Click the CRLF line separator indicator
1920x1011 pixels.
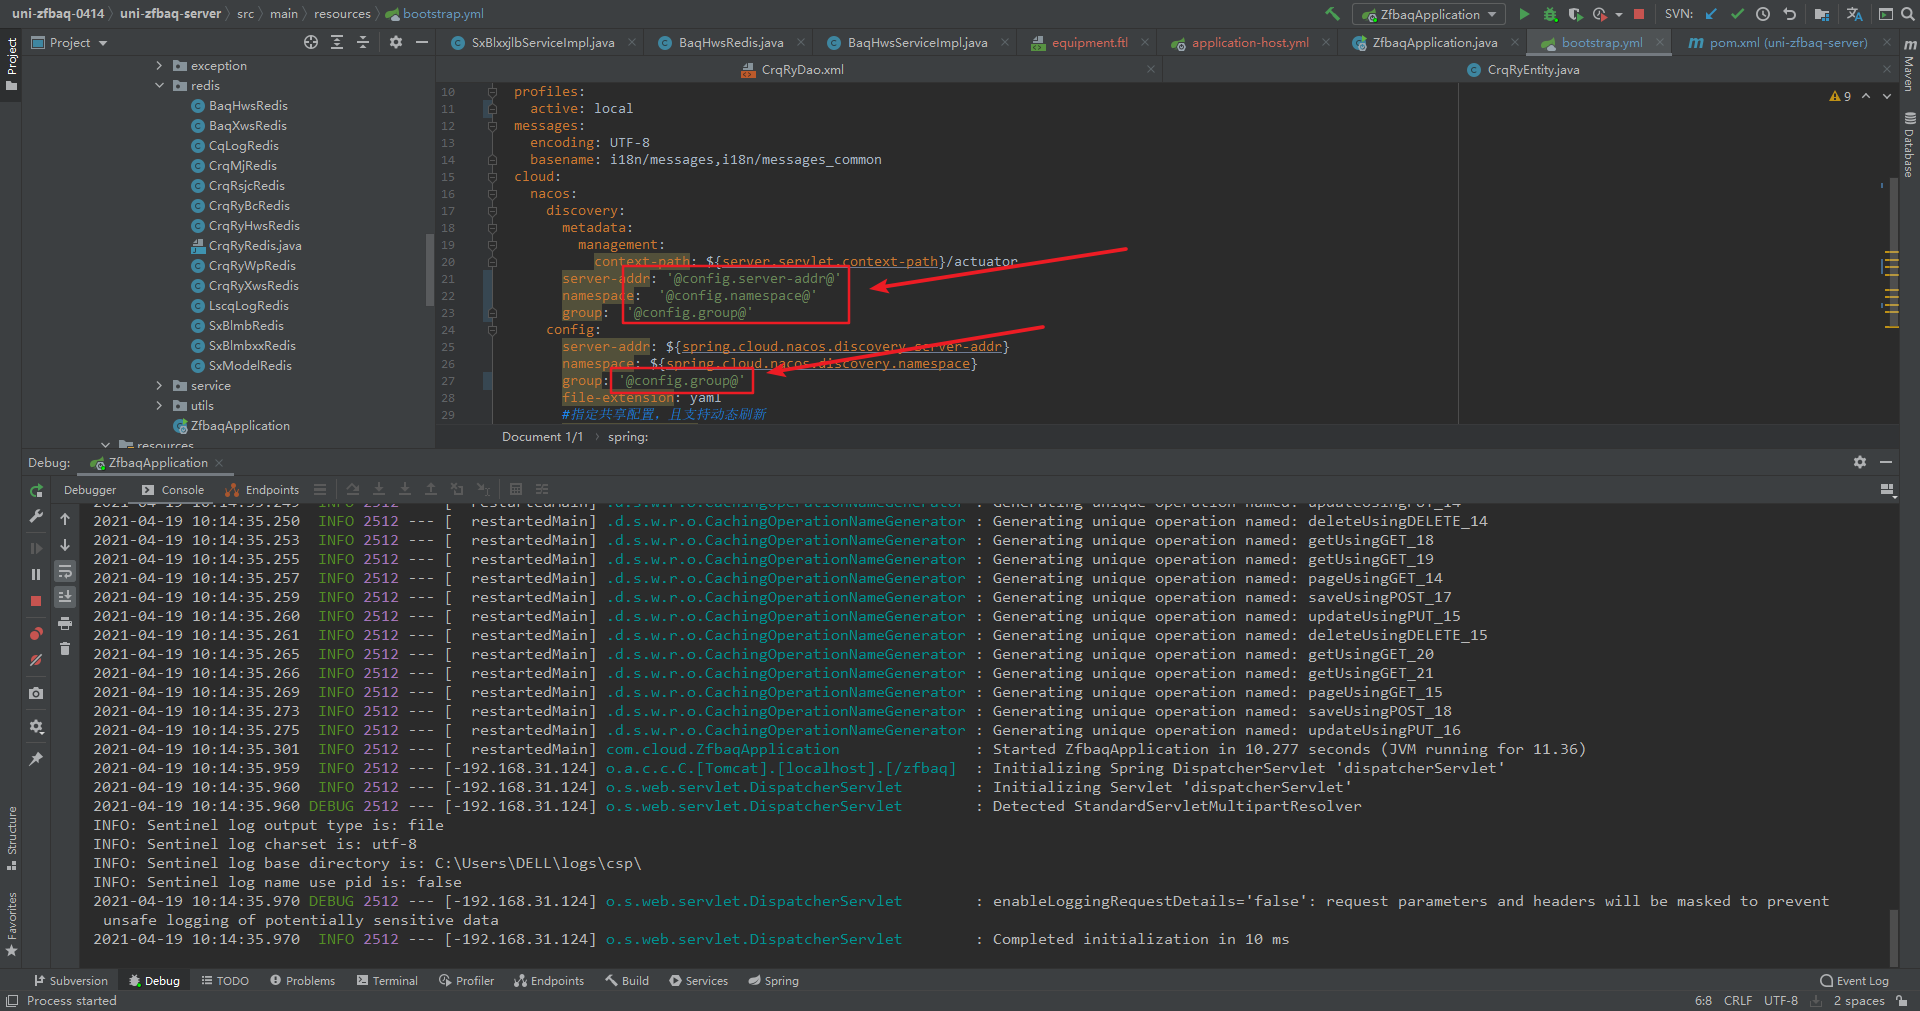click(1738, 1001)
